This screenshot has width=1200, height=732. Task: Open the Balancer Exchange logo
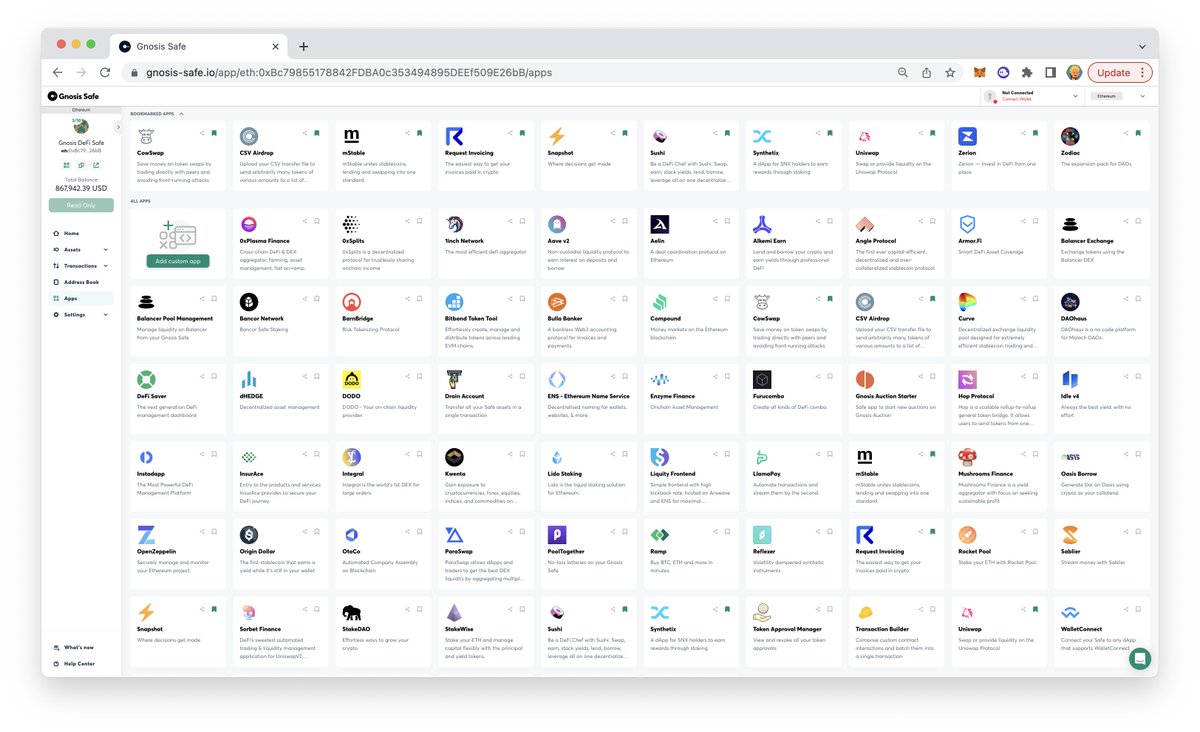tap(1070, 224)
